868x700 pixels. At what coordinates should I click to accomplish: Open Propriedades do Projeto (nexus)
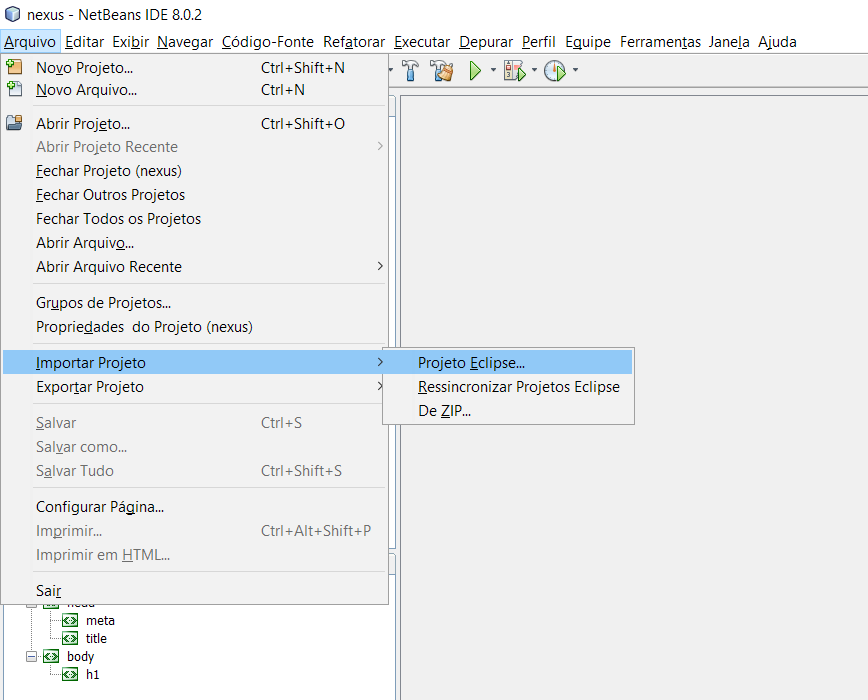(194, 326)
